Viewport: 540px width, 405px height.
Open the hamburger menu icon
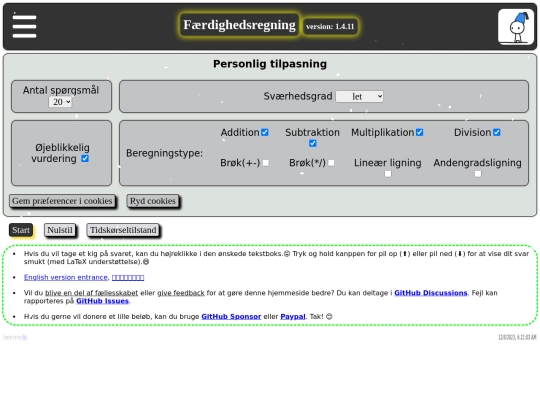[x=24, y=27]
